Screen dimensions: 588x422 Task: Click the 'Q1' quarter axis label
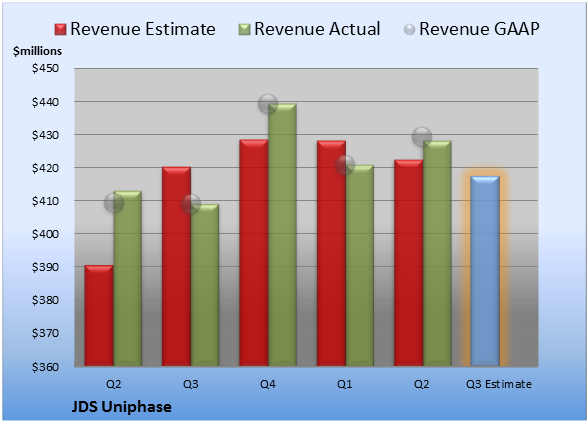pos(345,384)
